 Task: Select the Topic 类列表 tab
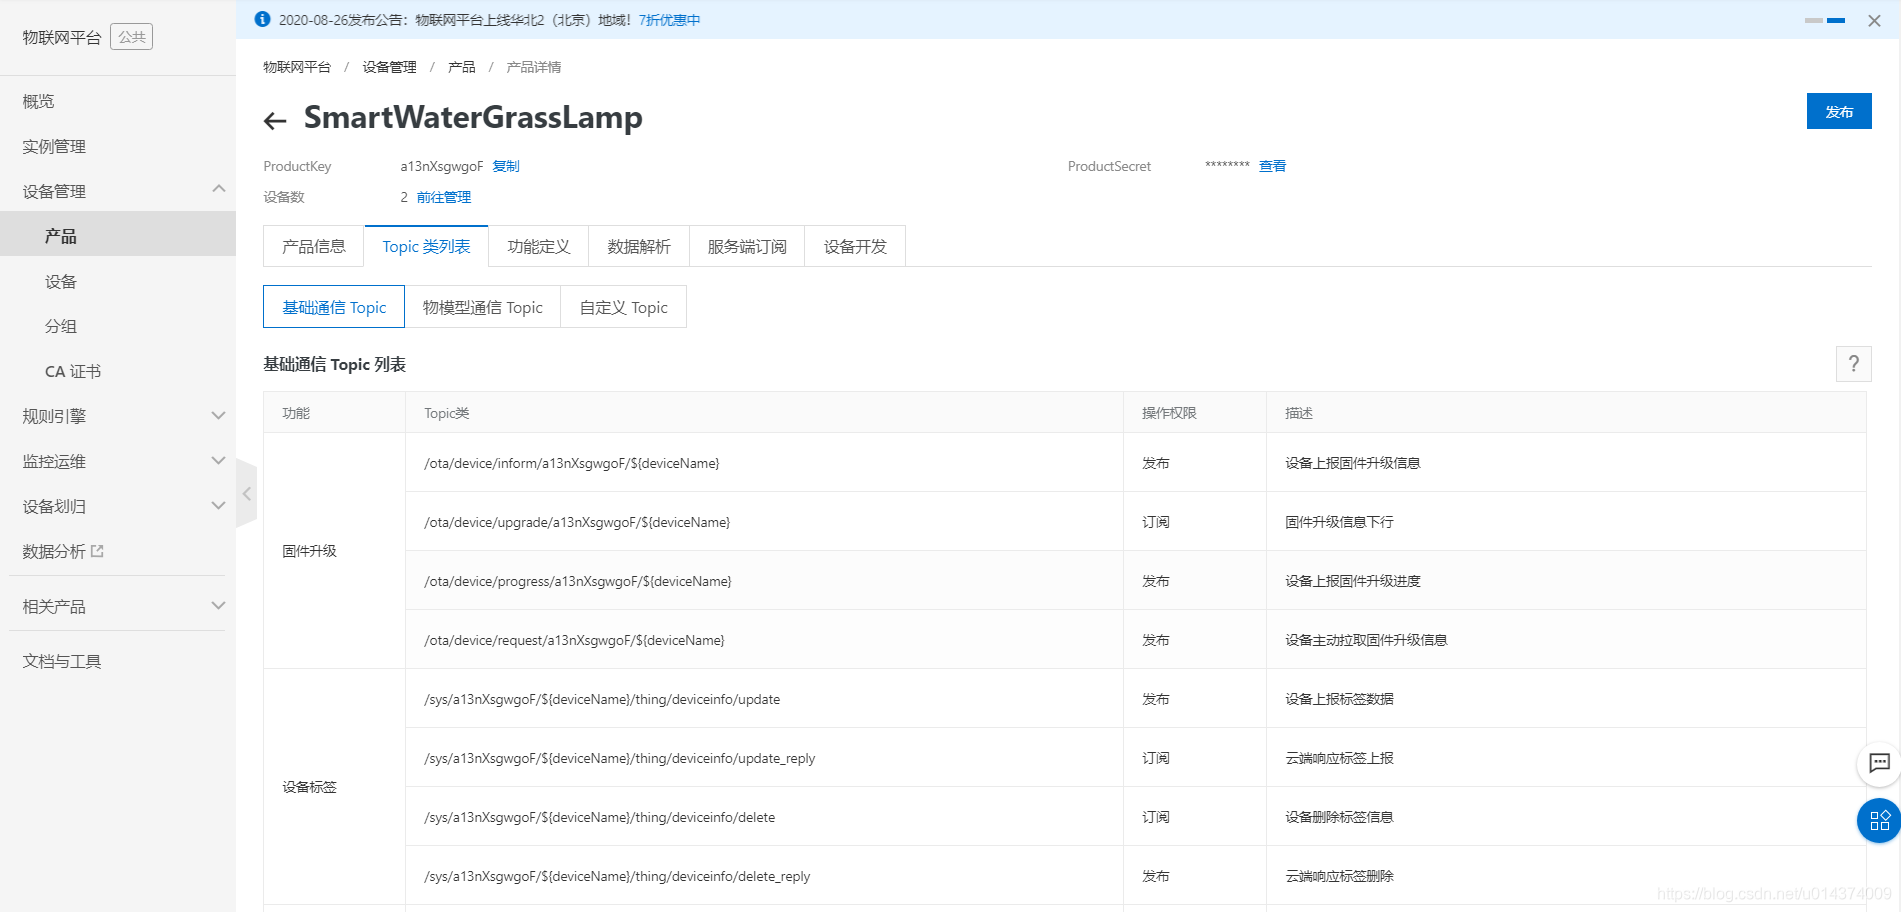(x=426, y=246)
